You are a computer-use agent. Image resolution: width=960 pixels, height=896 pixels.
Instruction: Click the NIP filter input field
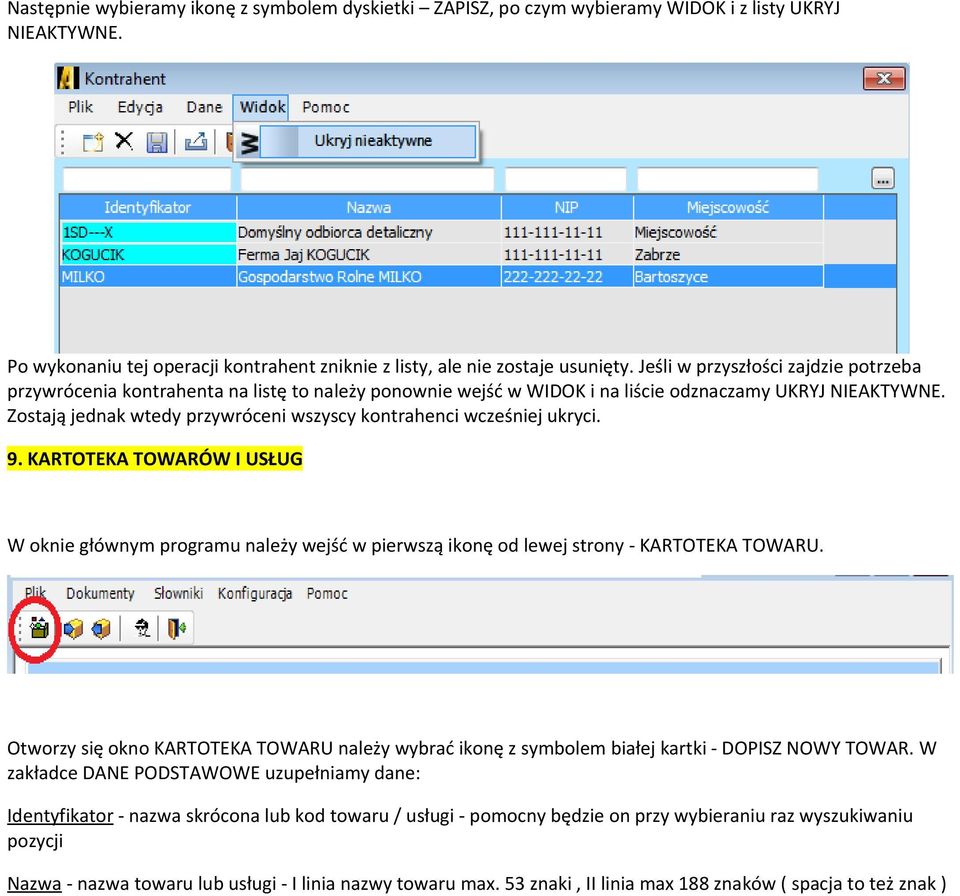pos(566,179)
